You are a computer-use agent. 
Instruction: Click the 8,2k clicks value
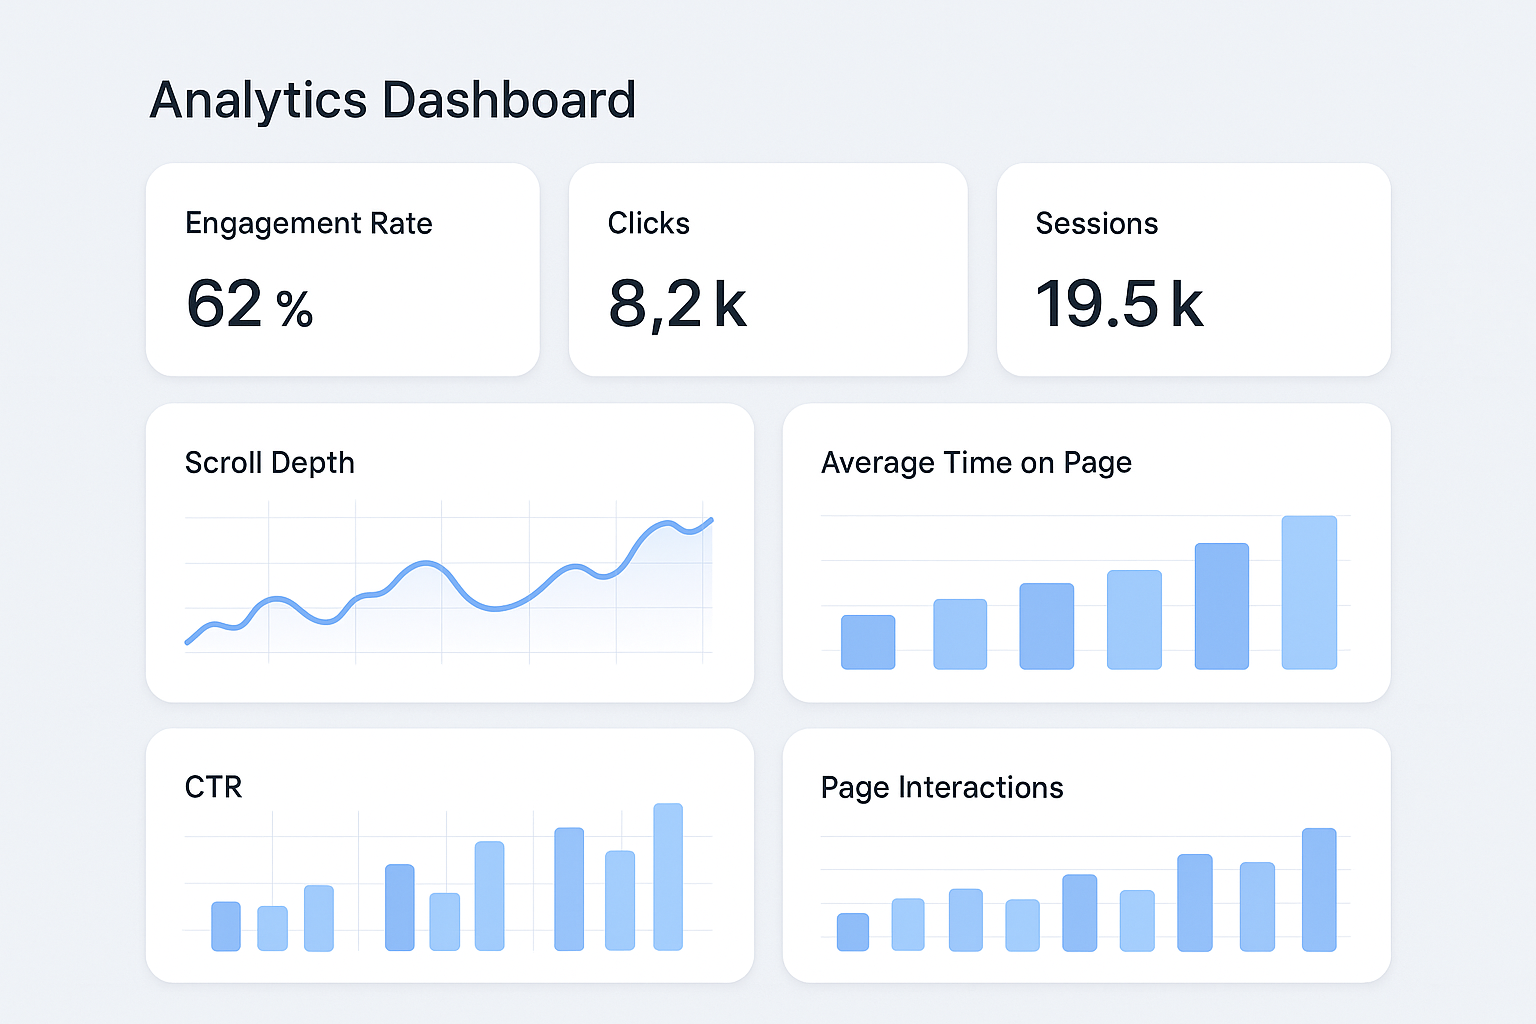677,305
